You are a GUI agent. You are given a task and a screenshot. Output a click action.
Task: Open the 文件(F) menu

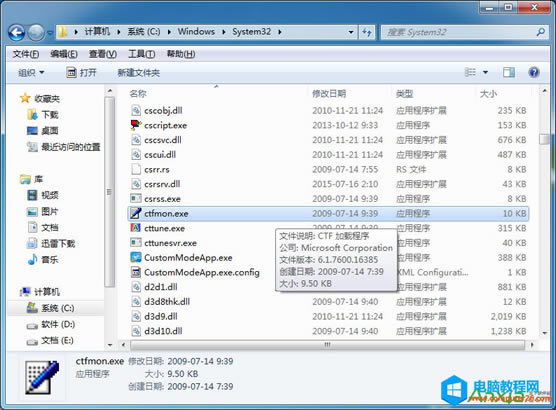pos(26,54)
